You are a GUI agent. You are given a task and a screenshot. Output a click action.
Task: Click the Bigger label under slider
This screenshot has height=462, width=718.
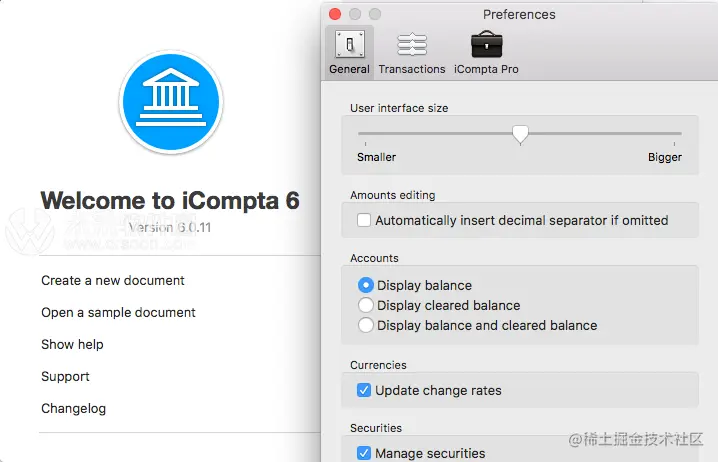point(665,157)
